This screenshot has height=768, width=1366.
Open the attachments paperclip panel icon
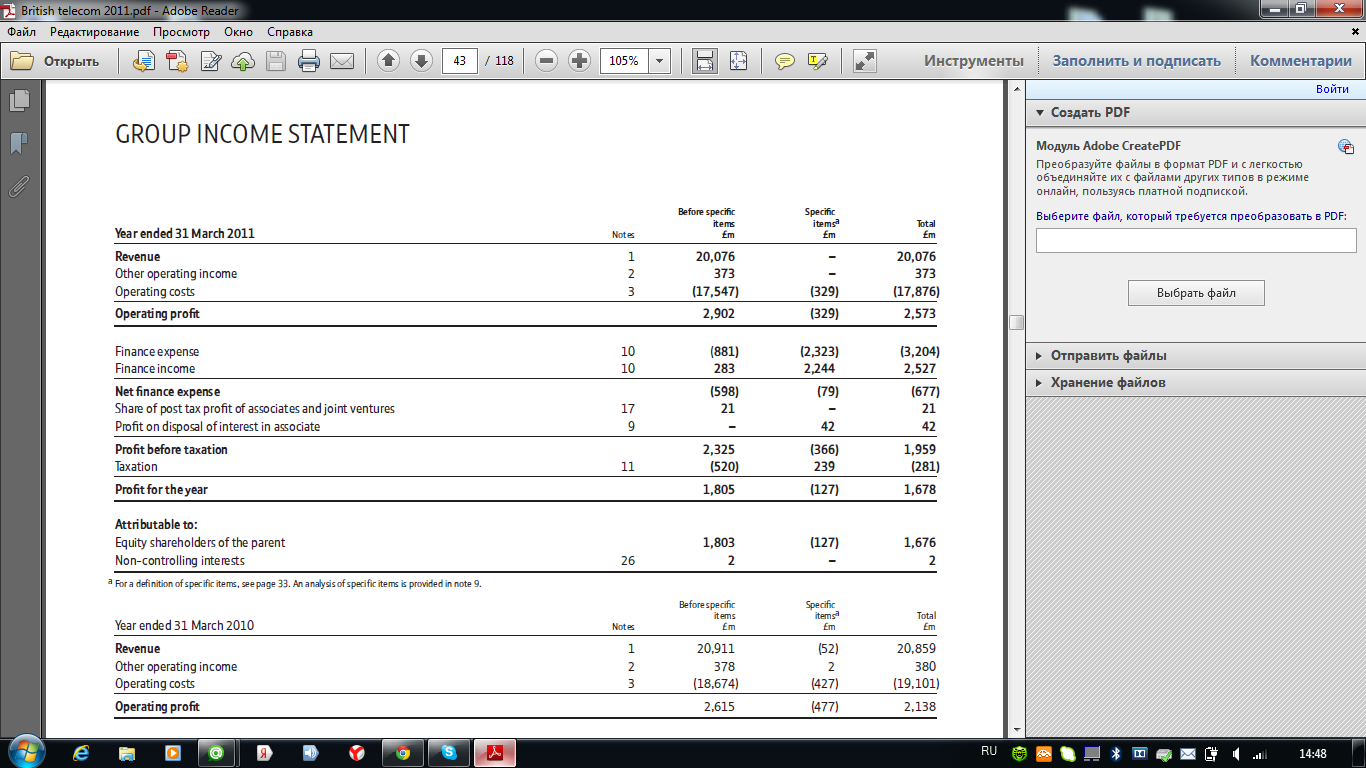tap(19, 186)
